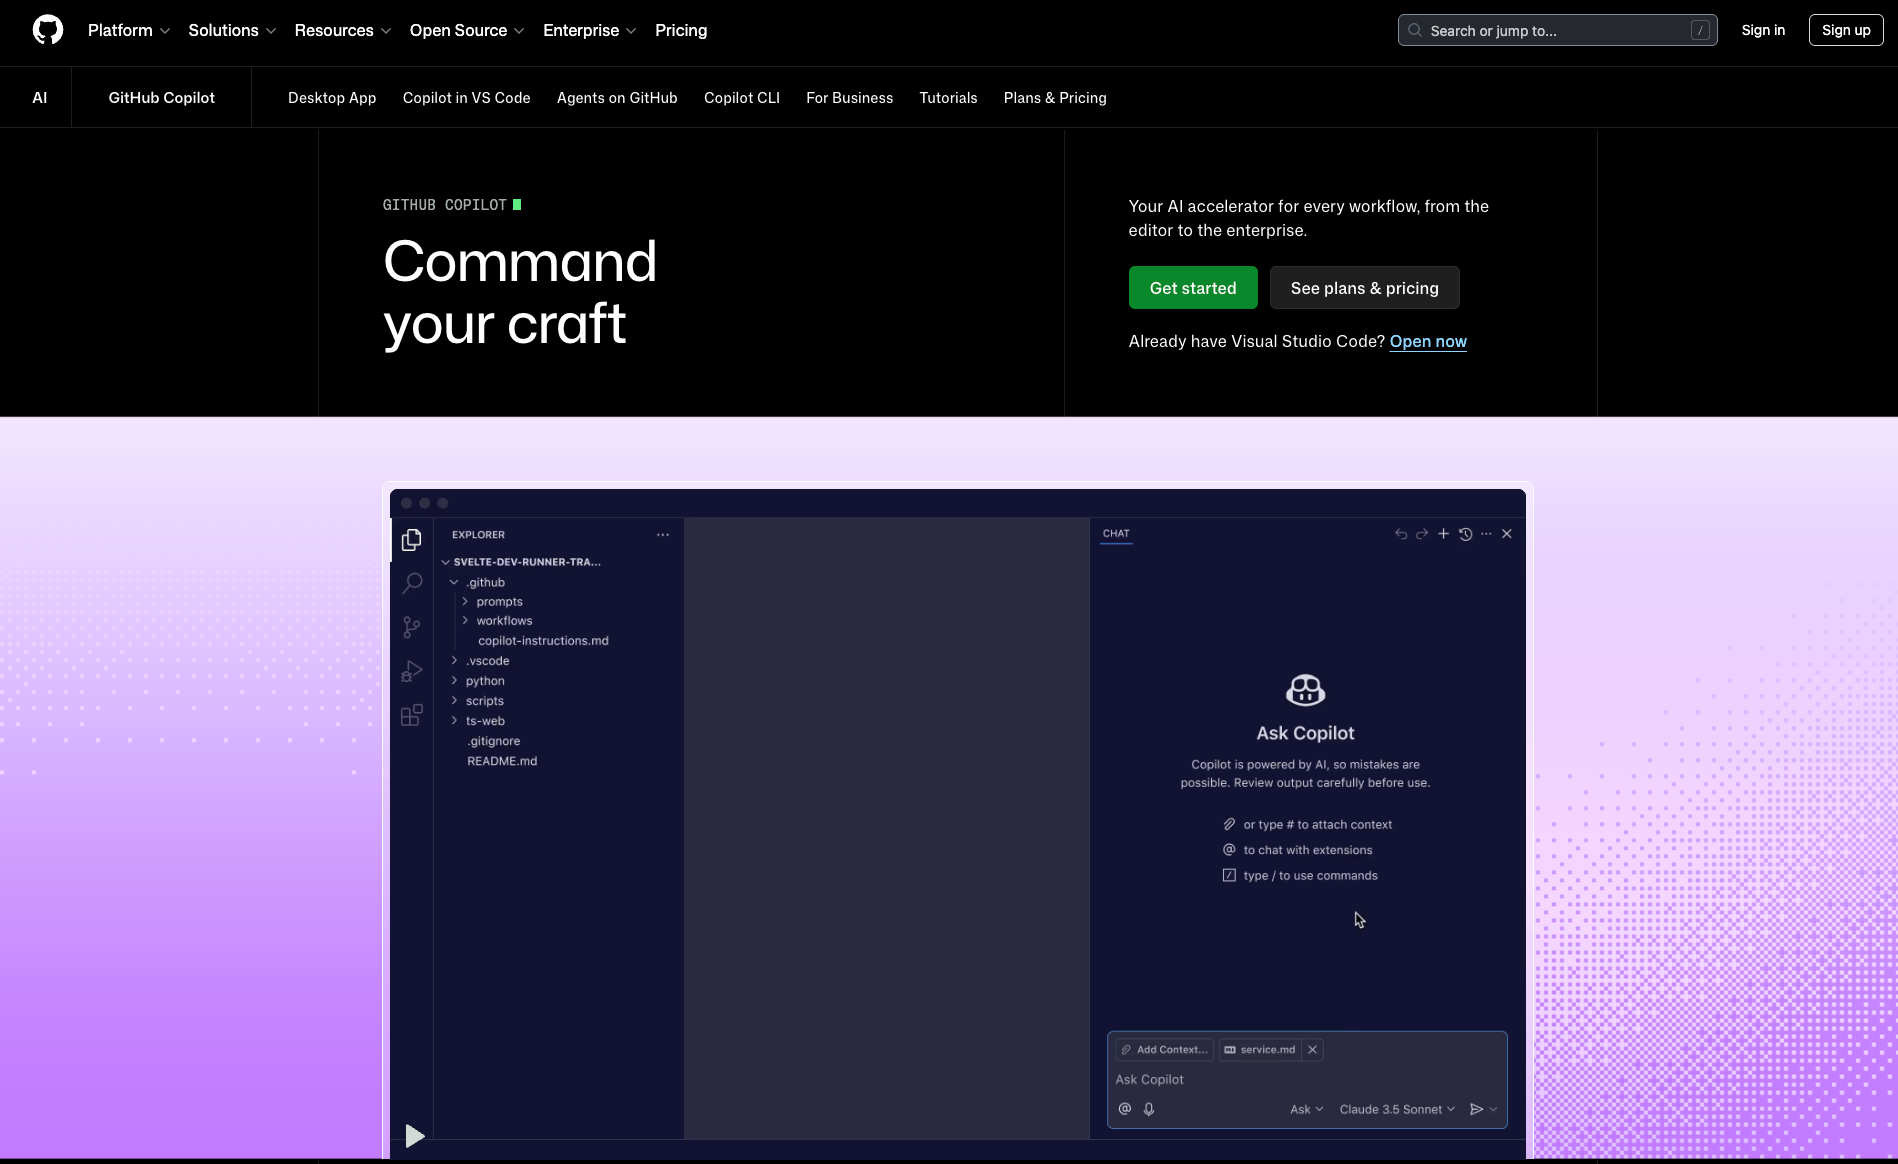Screen dimensions: 1898x1164
Task: Open the Search icon in activity bar
Action: 411,583
